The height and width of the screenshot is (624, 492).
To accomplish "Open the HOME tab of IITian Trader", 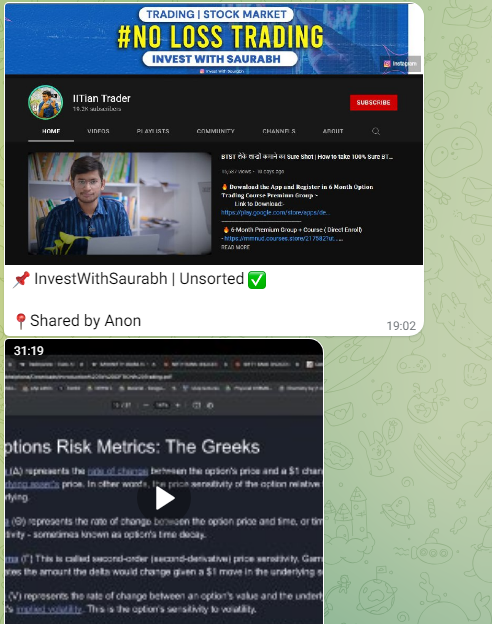I will pyautogui.click(x=51, y=131).
